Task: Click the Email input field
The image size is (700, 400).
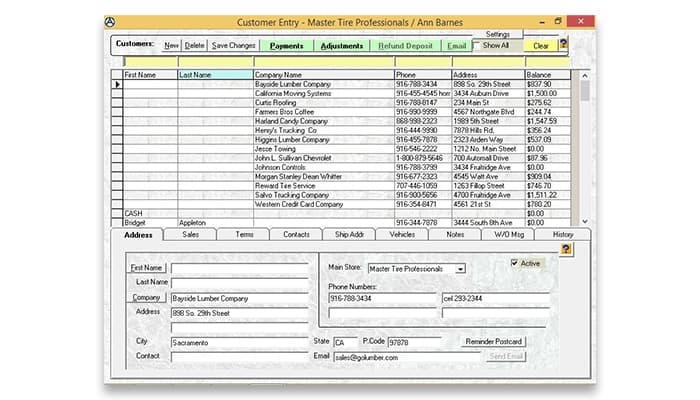Action: (405, 356)
